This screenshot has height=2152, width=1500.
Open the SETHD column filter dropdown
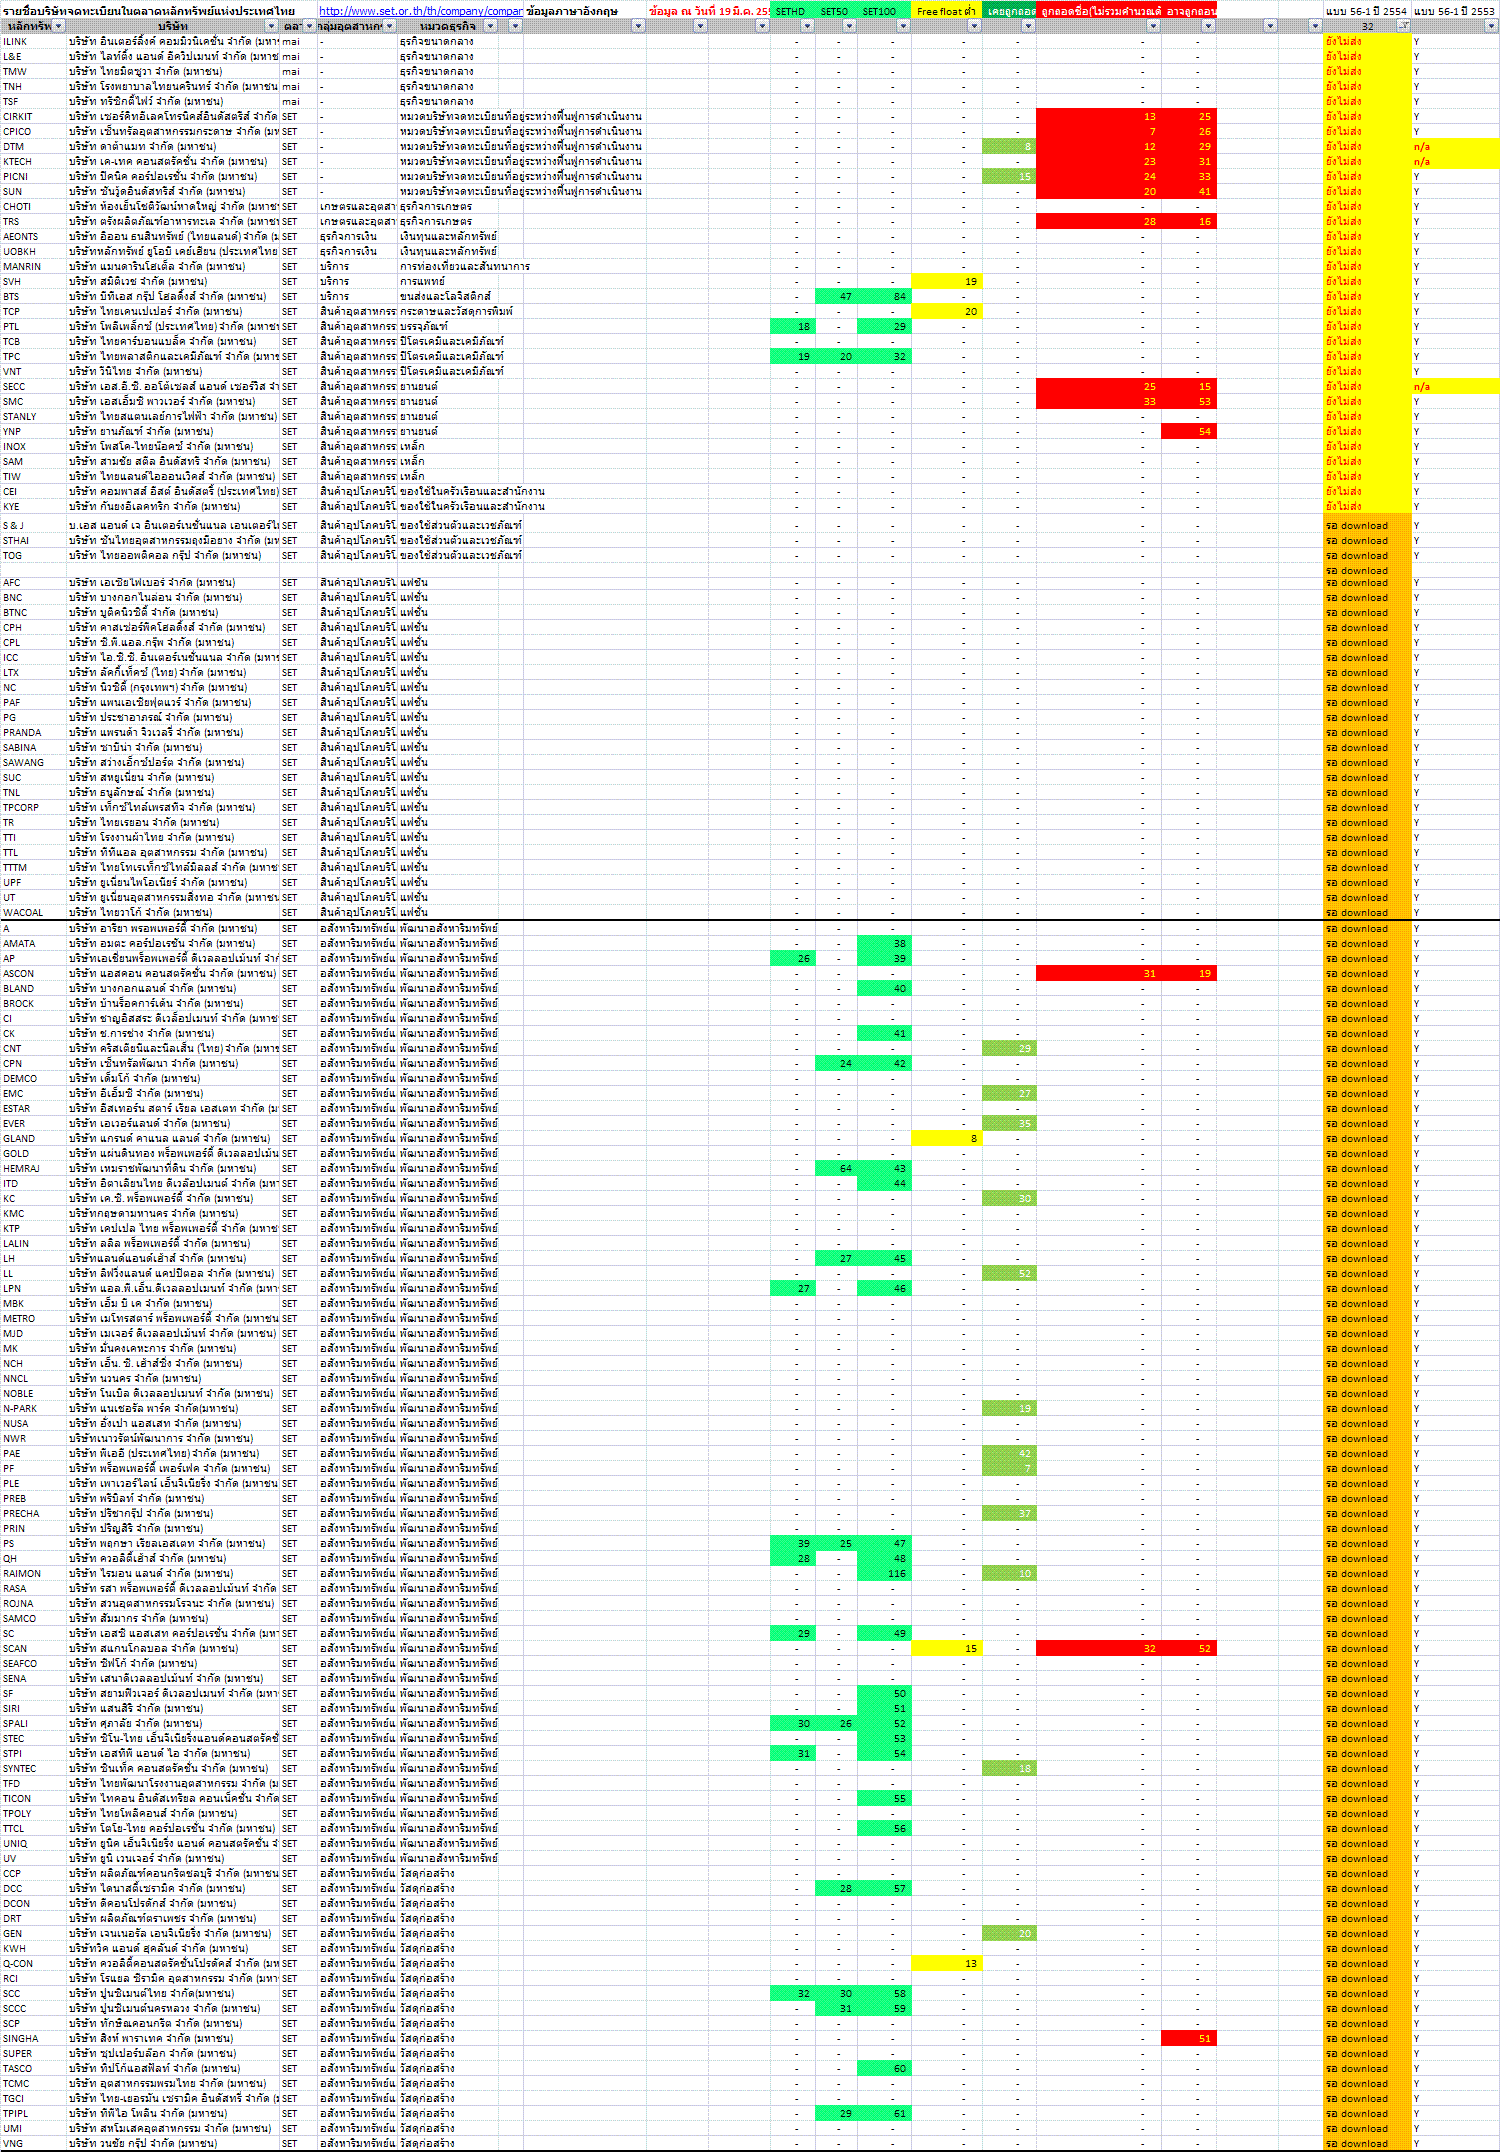[807, 26]
